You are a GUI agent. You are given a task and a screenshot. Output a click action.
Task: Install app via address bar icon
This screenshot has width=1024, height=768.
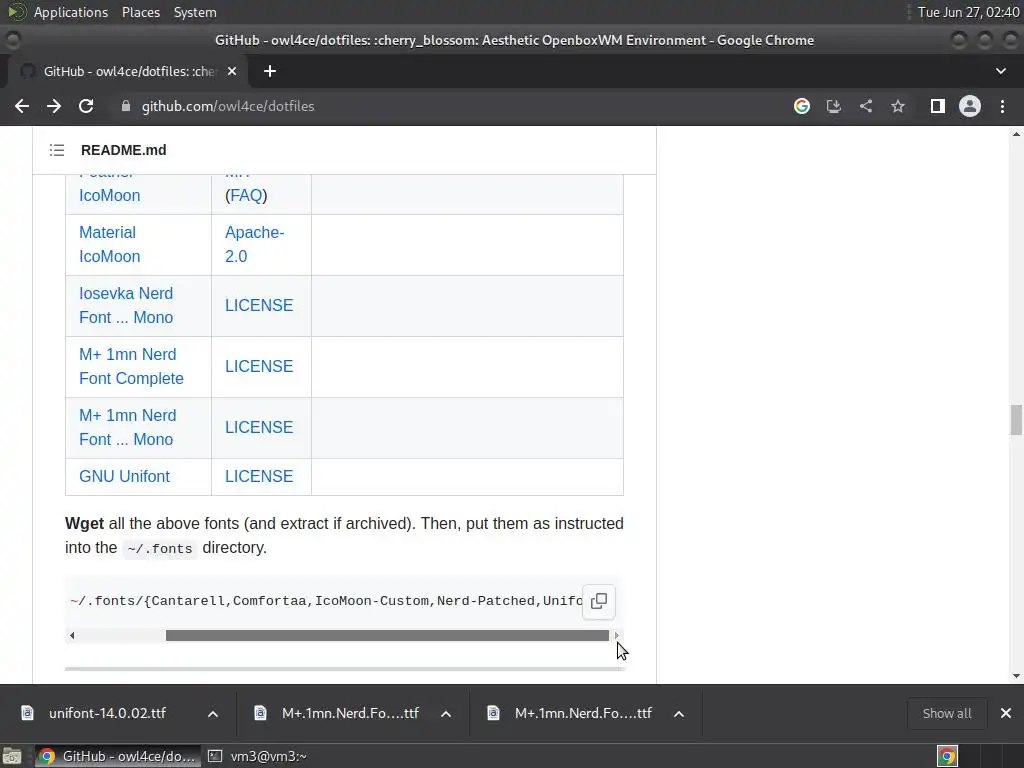tap(834, 106)
